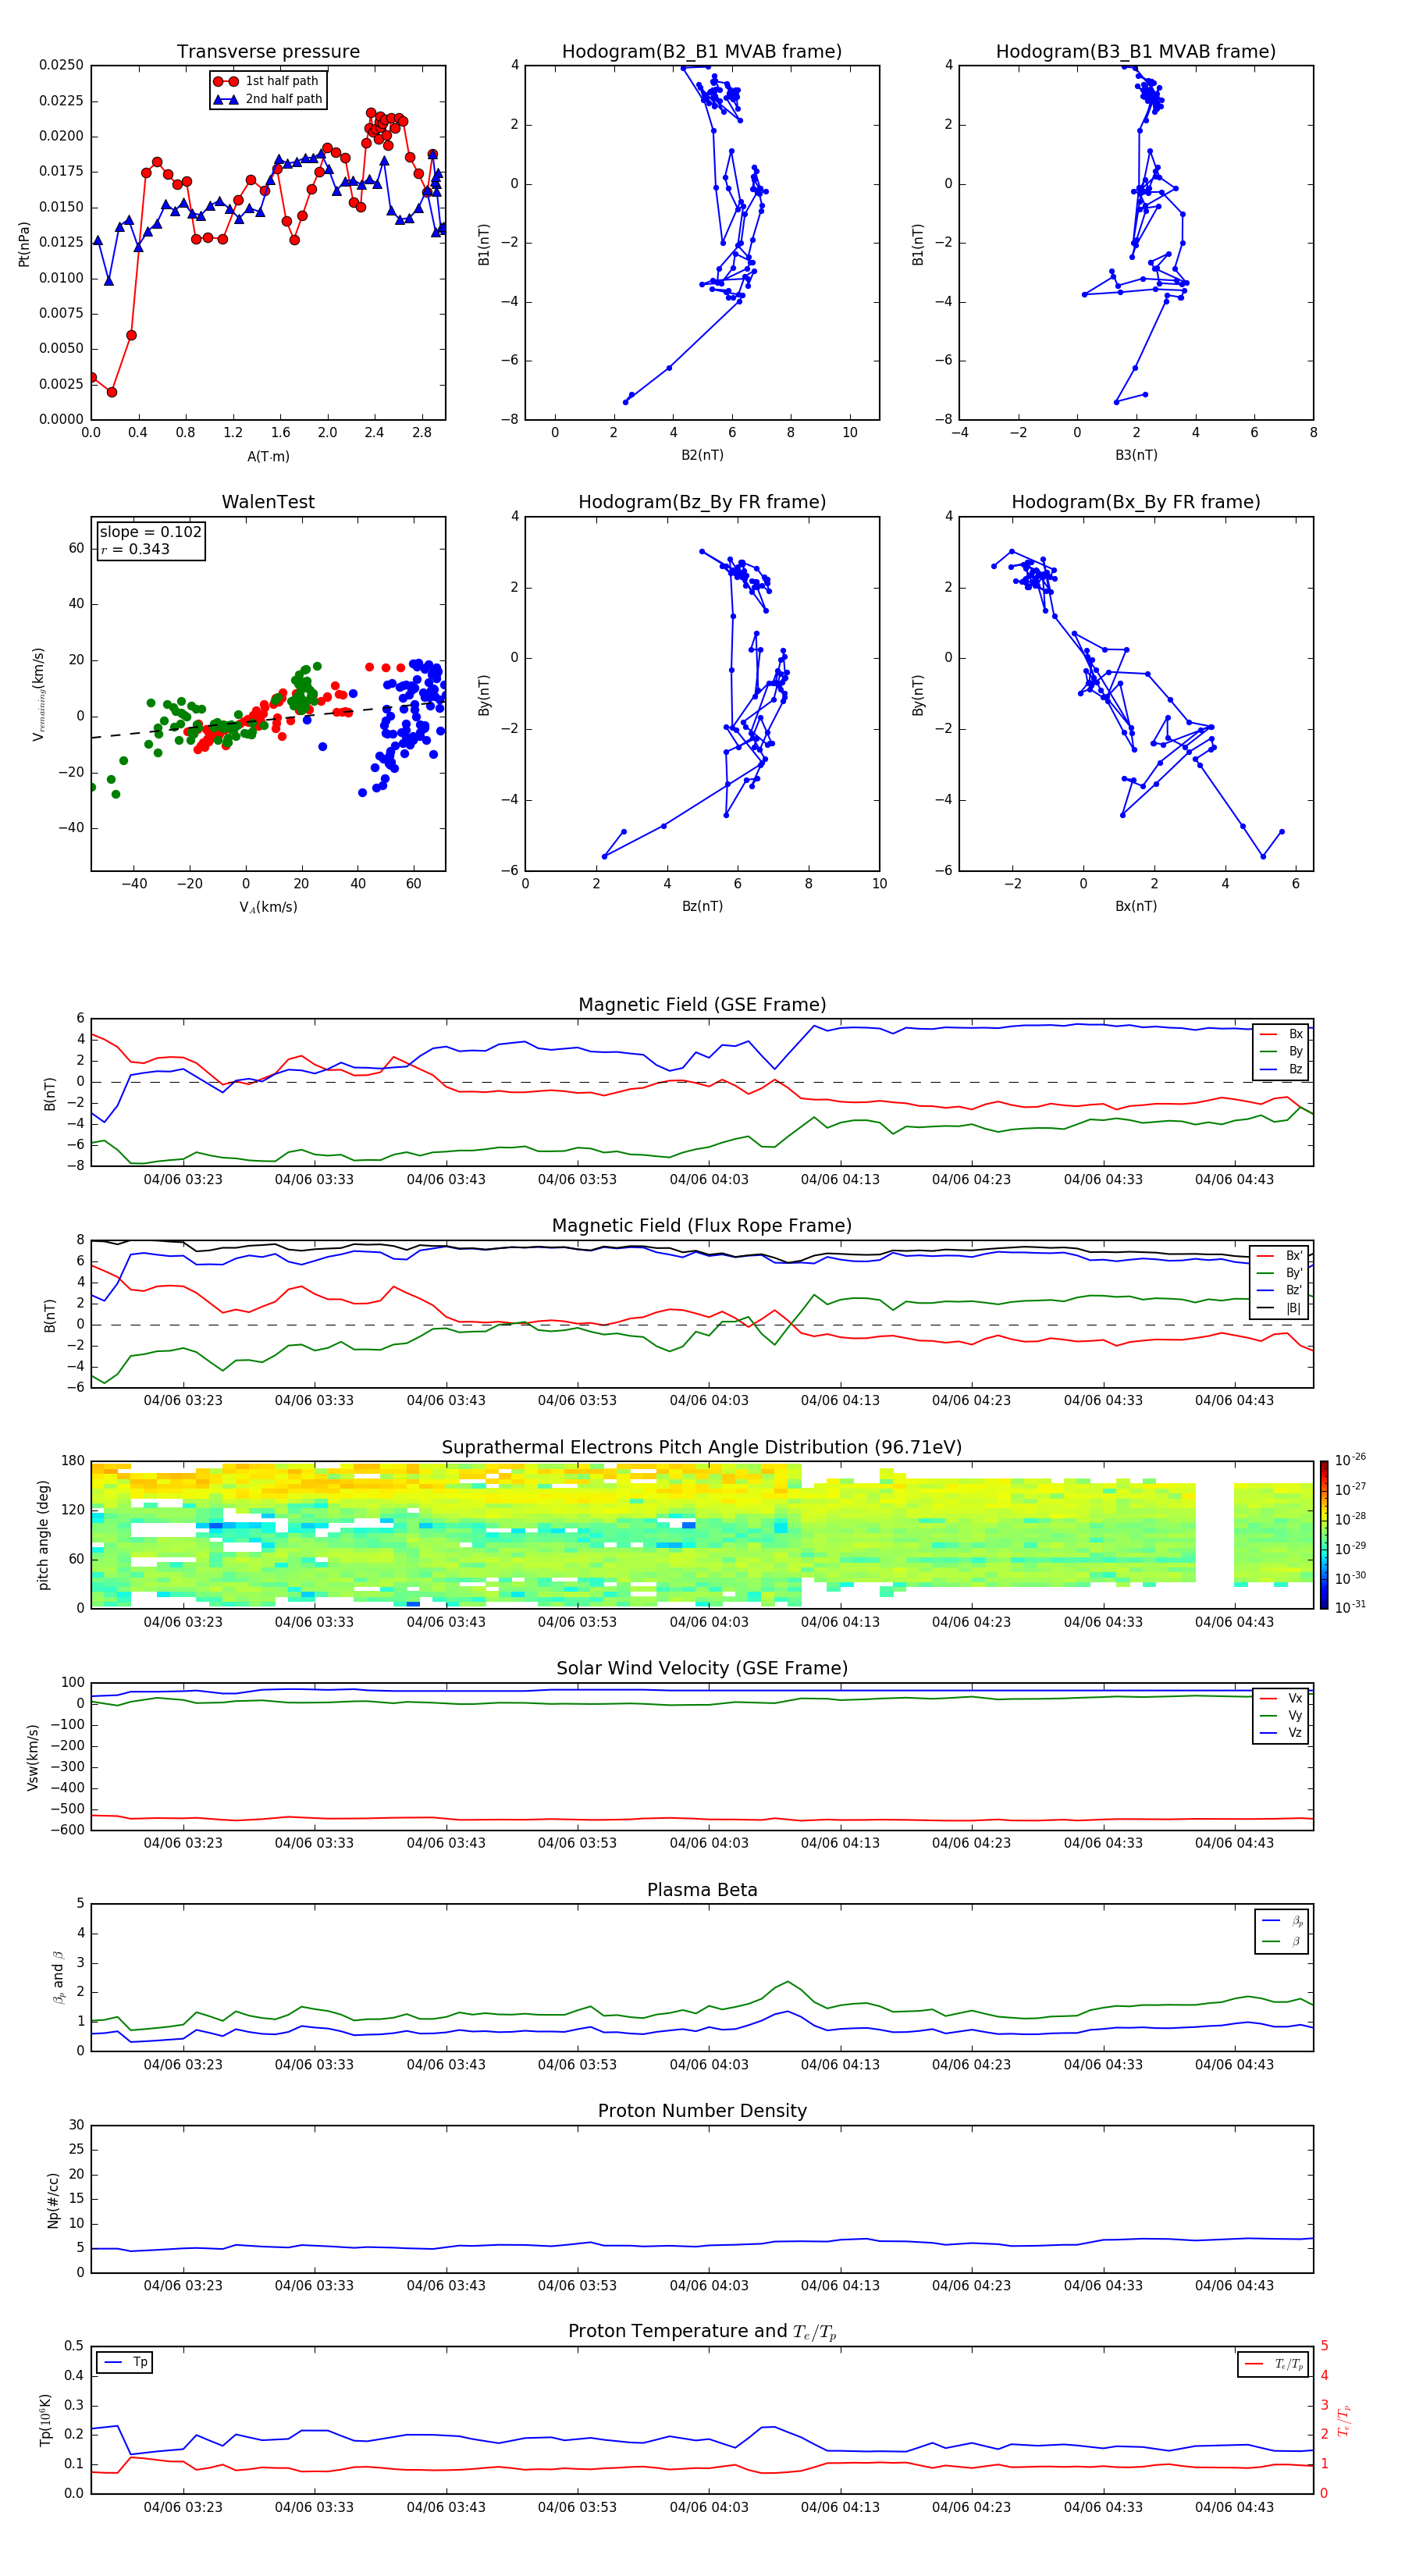The height and width of the screenshot is (2576, 1405).
Task: Click "04/06 04:43" tick under Proton Temperature panel
Action: [x=1234, y=2507]
